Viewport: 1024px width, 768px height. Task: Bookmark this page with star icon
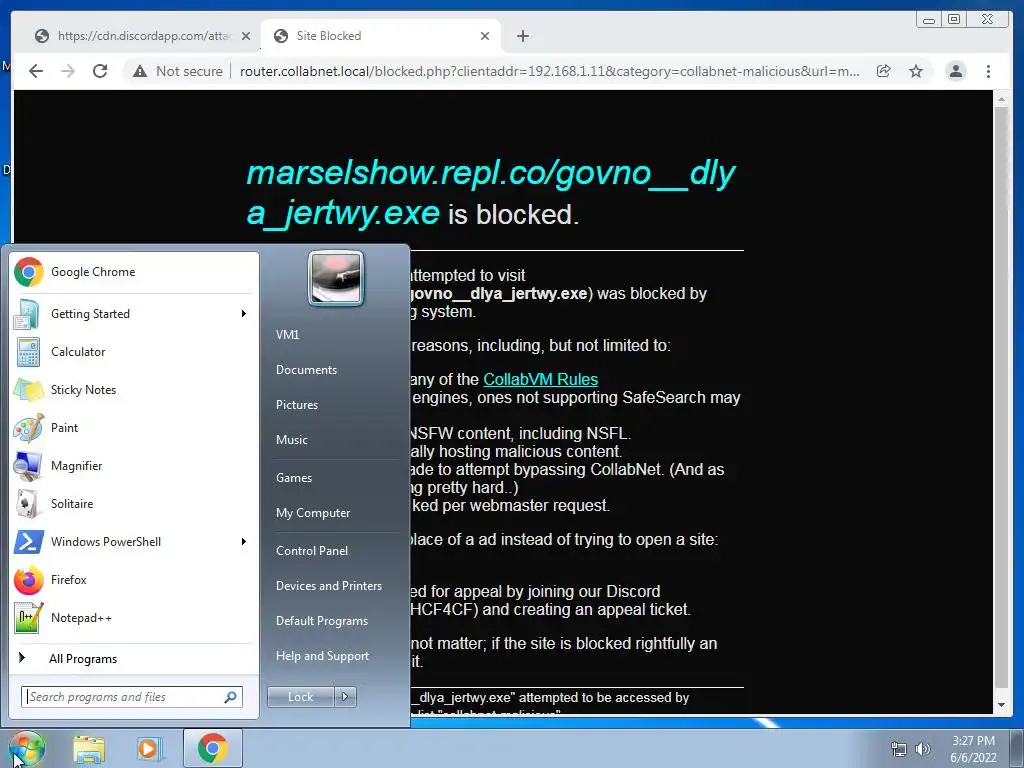coord(916,71)
